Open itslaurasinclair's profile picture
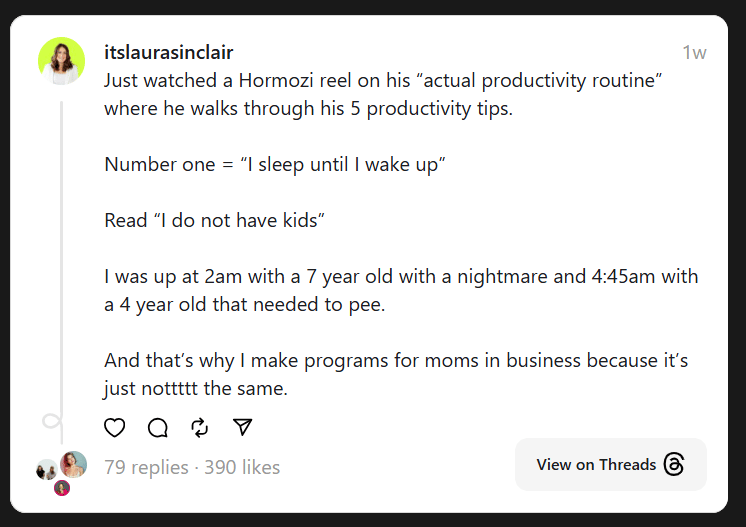Screen dimensions: 746x527 [62, 61]
